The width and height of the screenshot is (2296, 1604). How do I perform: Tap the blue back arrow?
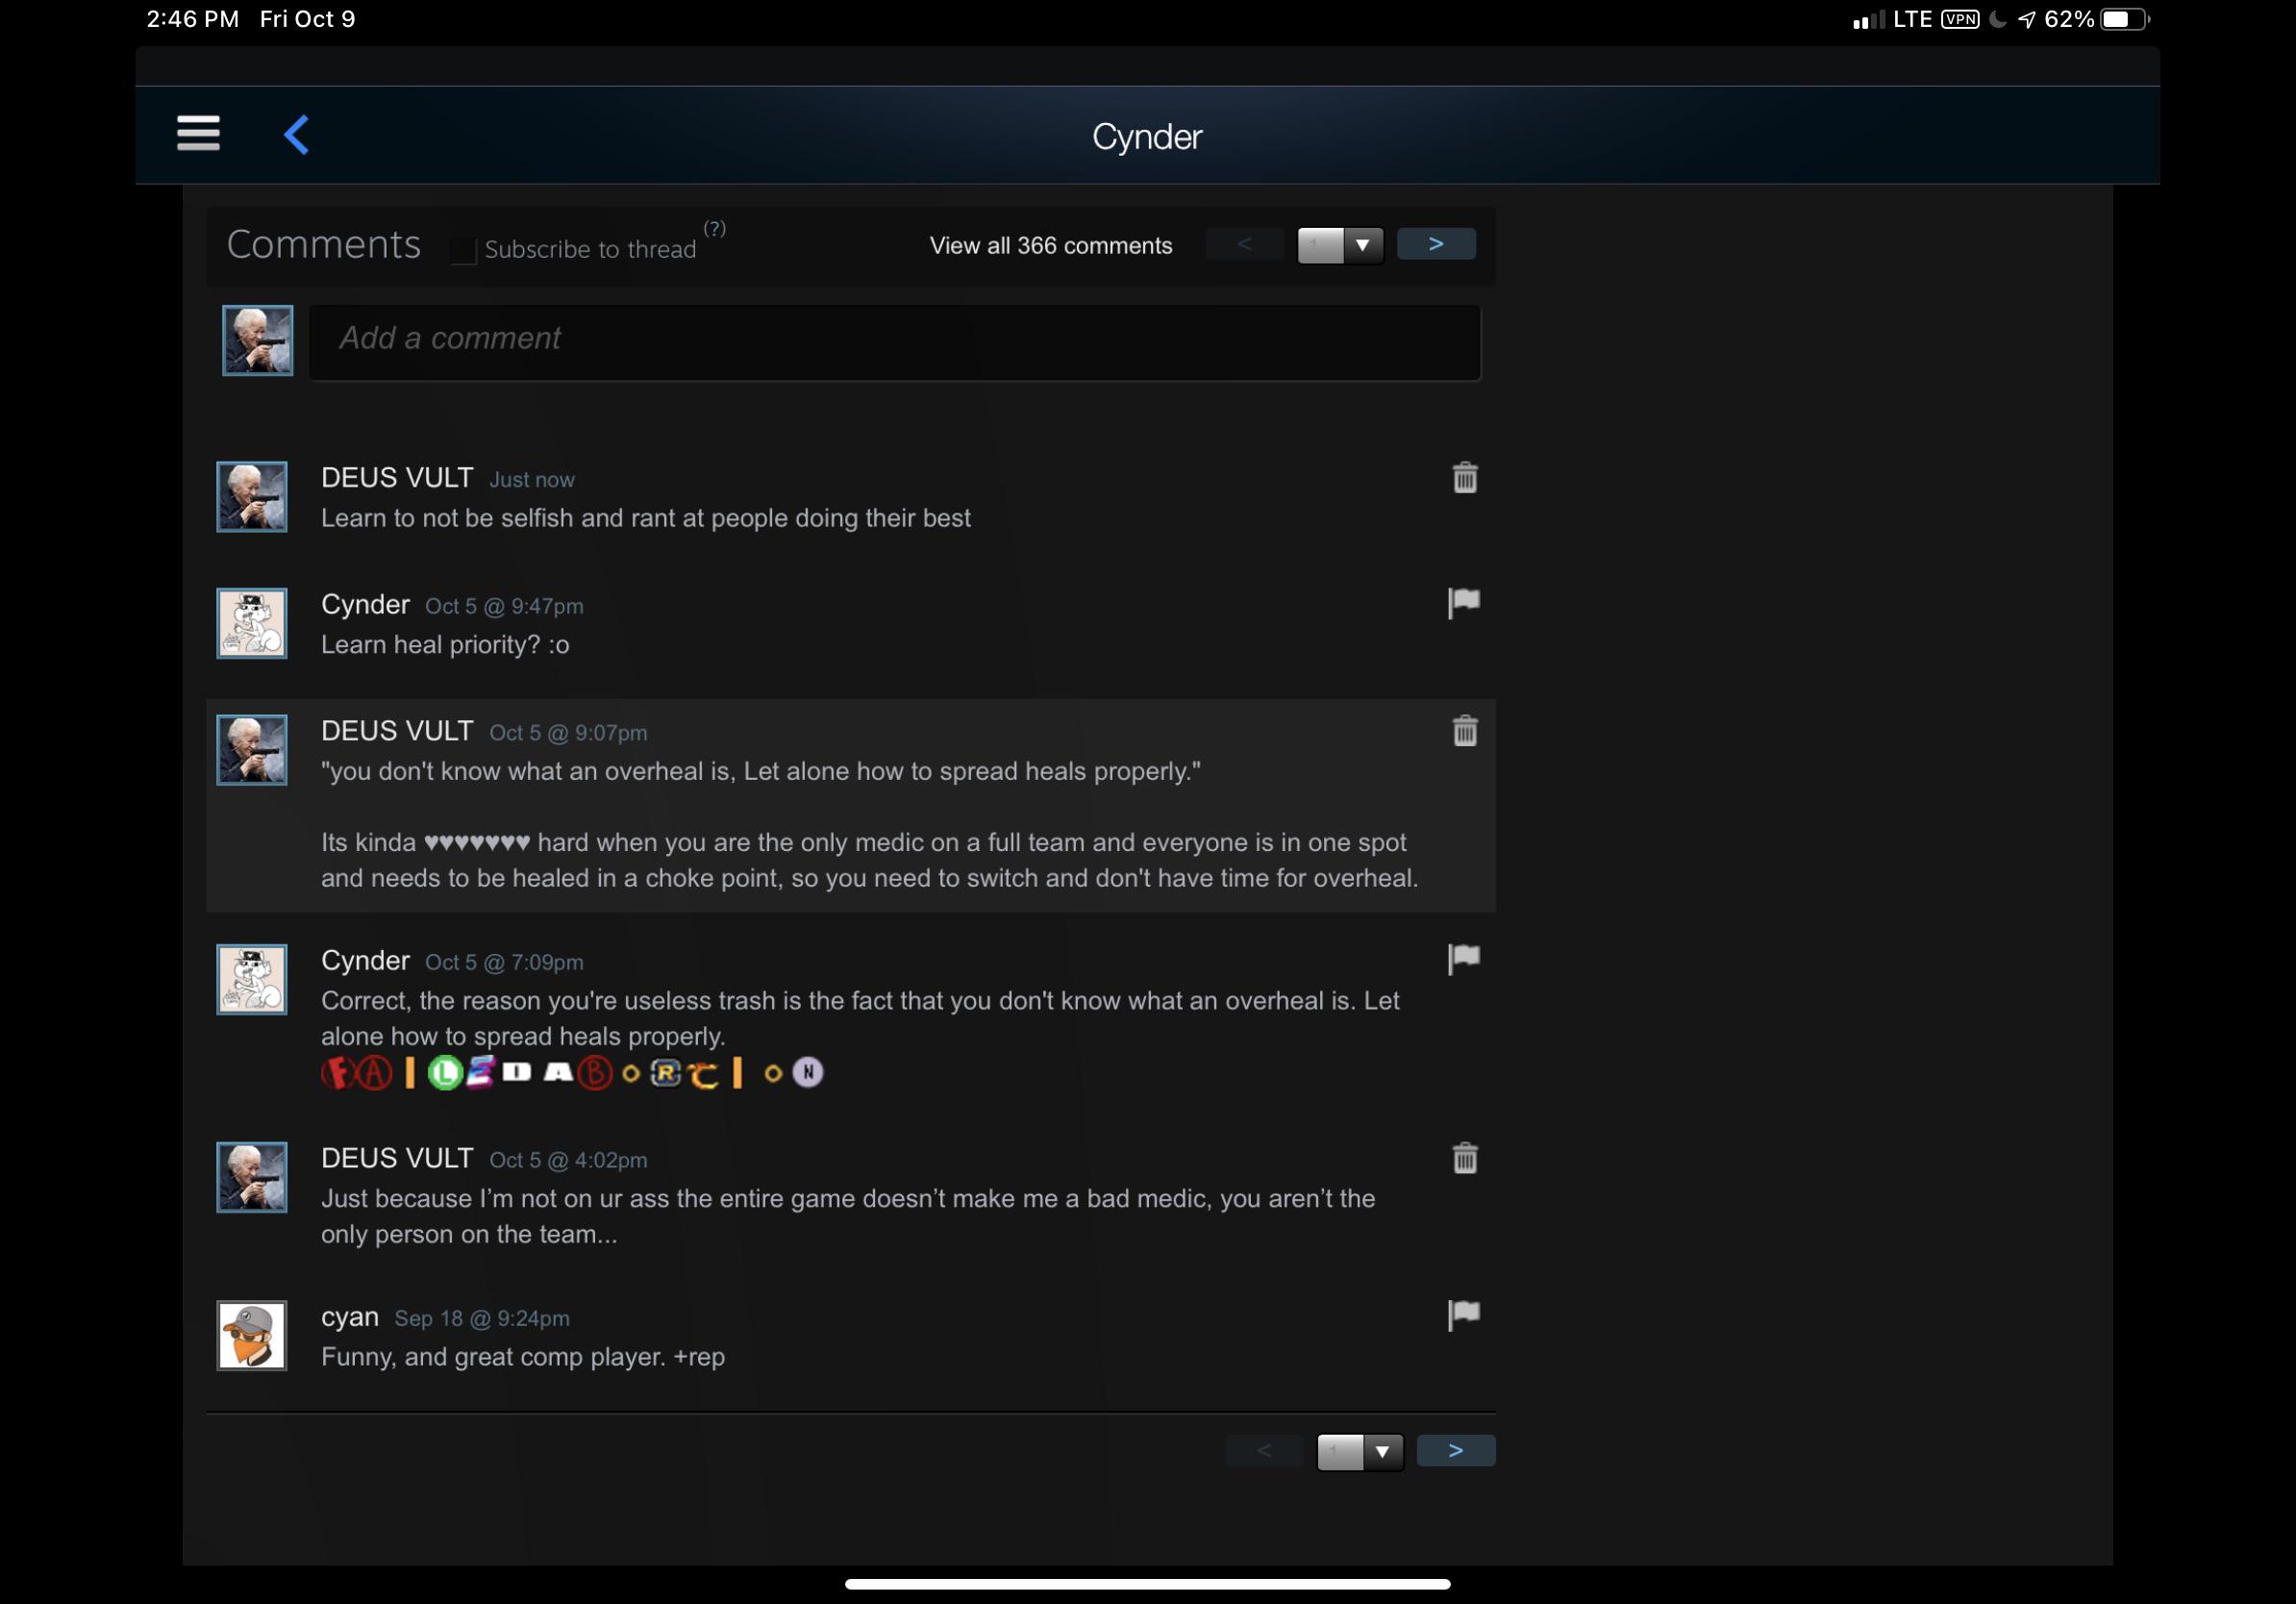click(x=296, y=134)
